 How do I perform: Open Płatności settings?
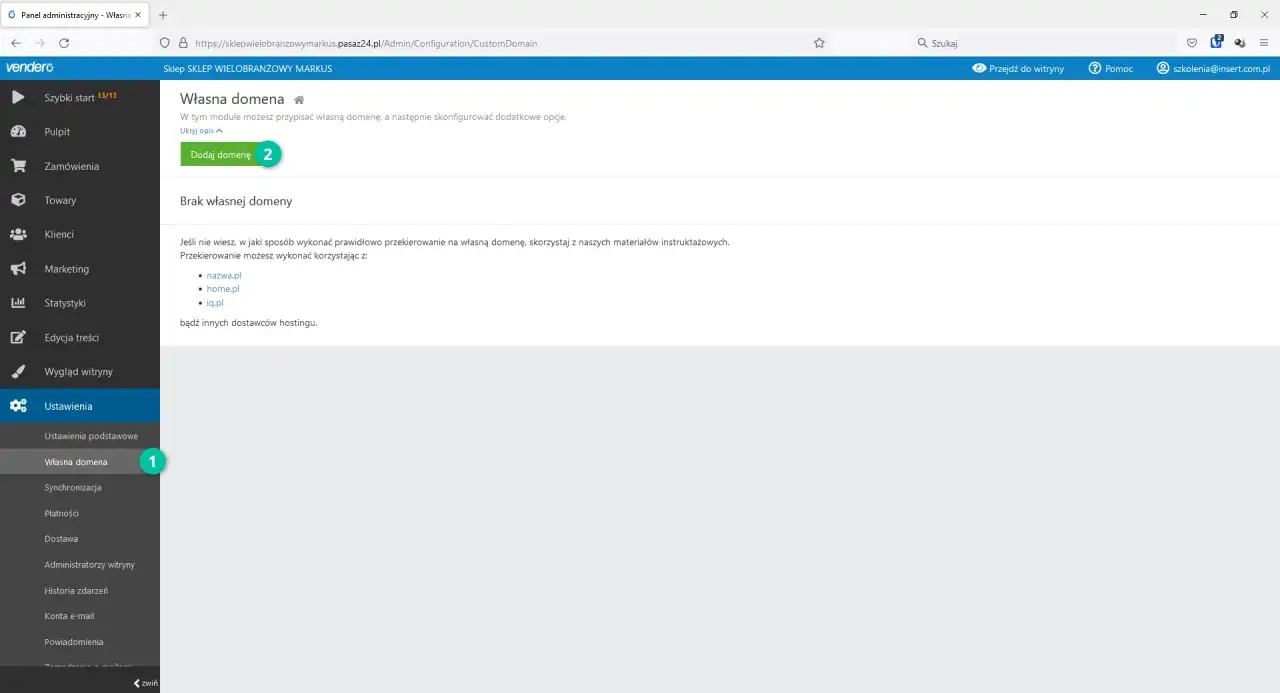pyautogui.click(x=61, y=513)
